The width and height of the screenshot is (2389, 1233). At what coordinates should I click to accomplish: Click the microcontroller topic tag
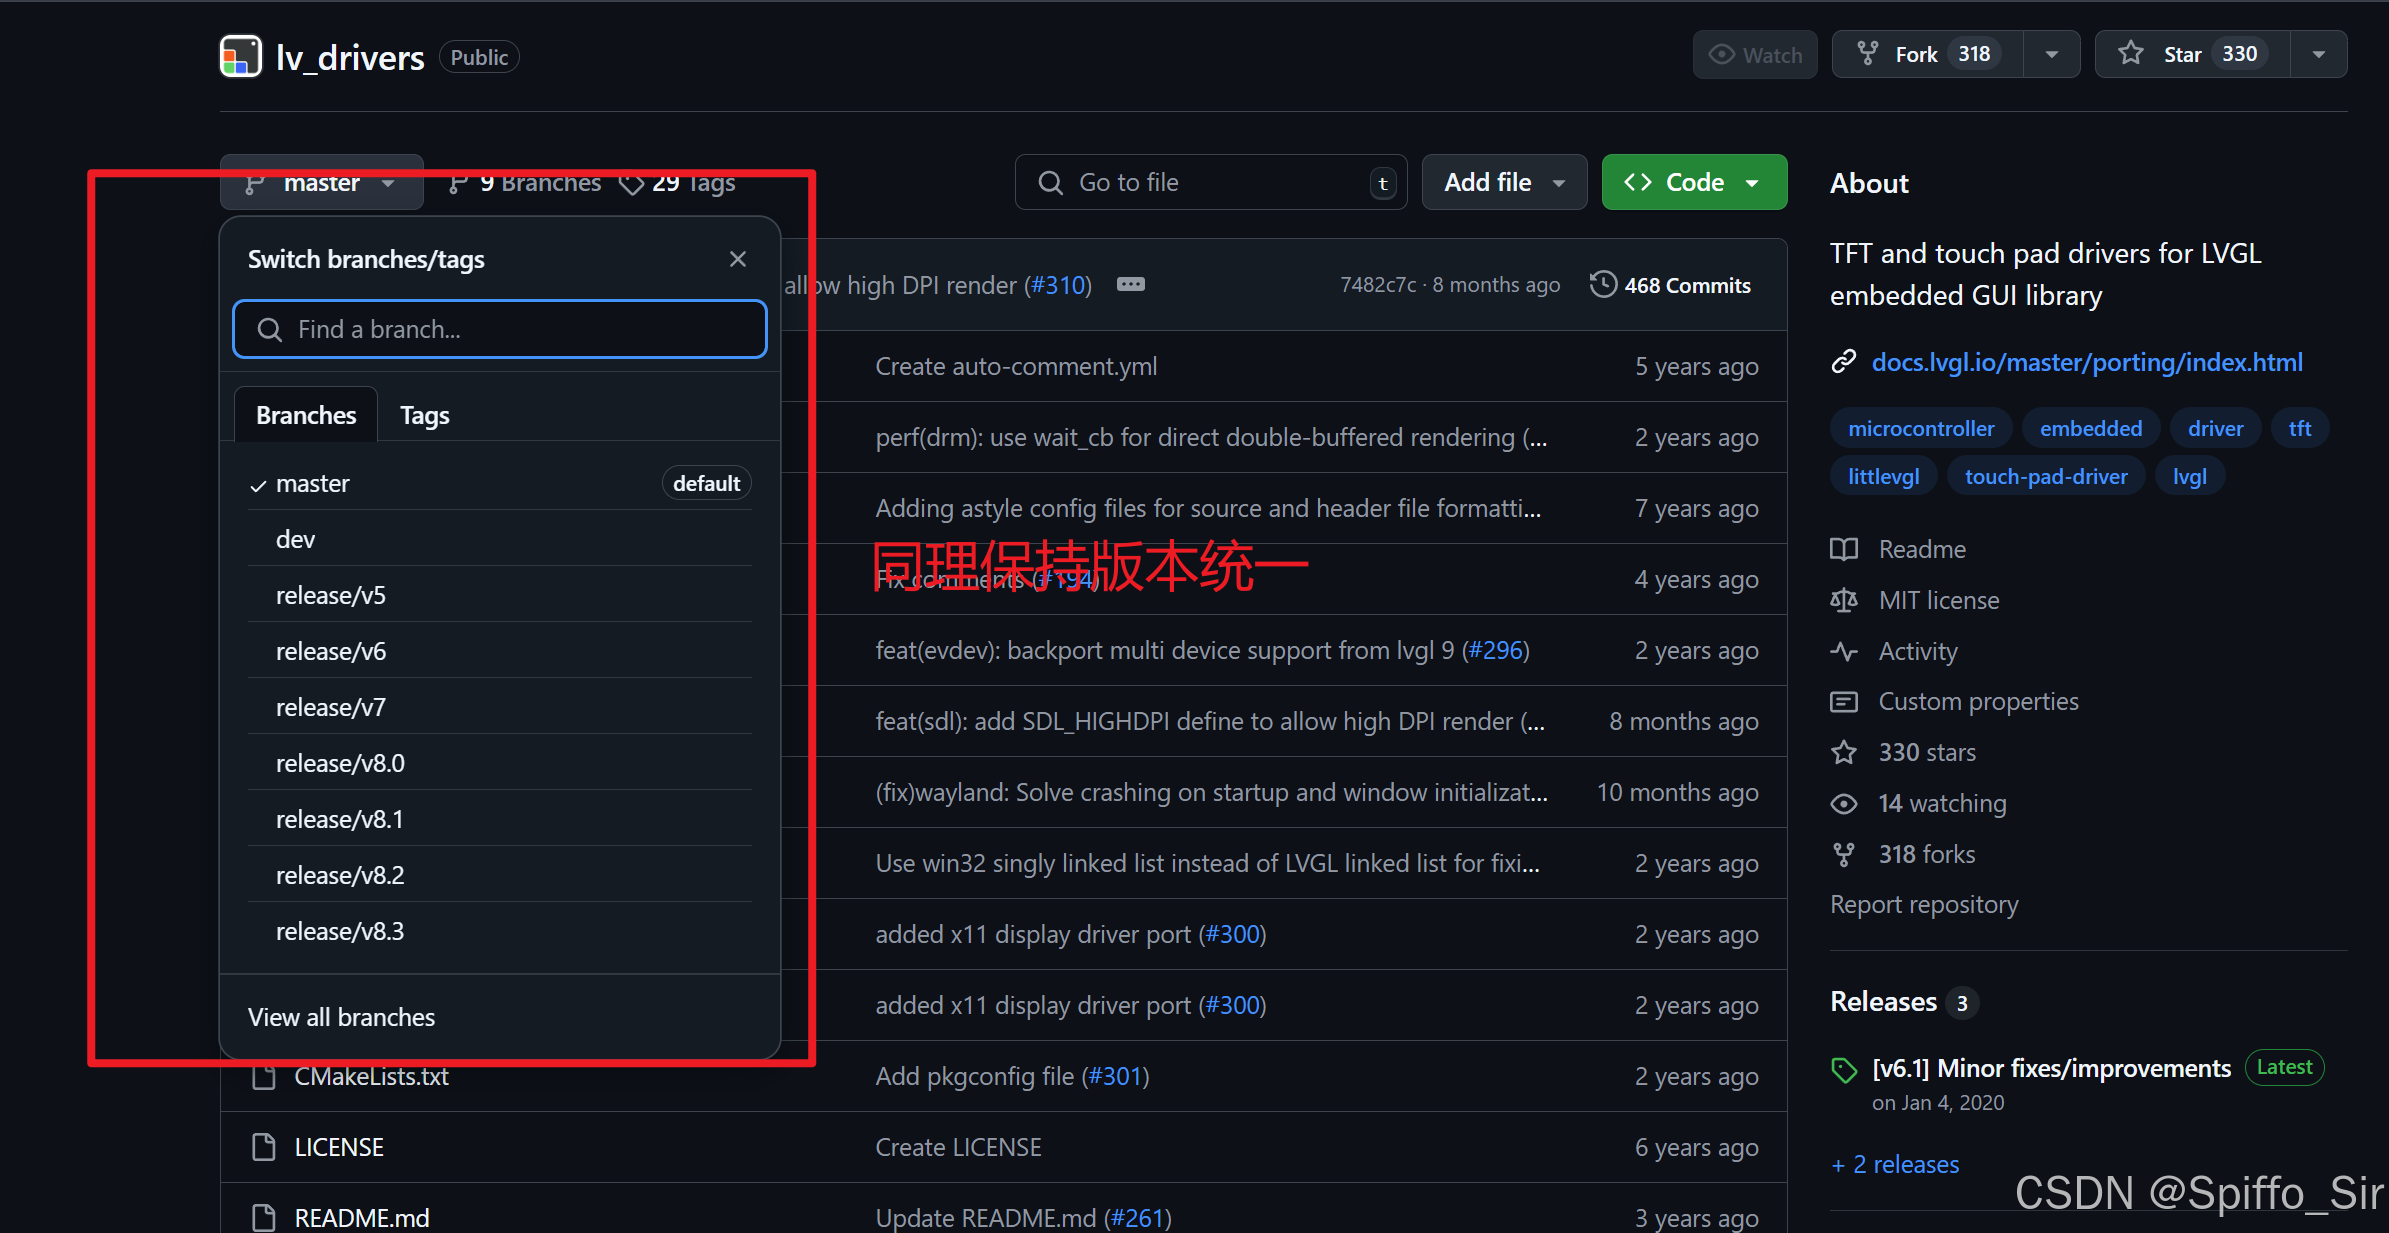click(x=1921, y=428)
